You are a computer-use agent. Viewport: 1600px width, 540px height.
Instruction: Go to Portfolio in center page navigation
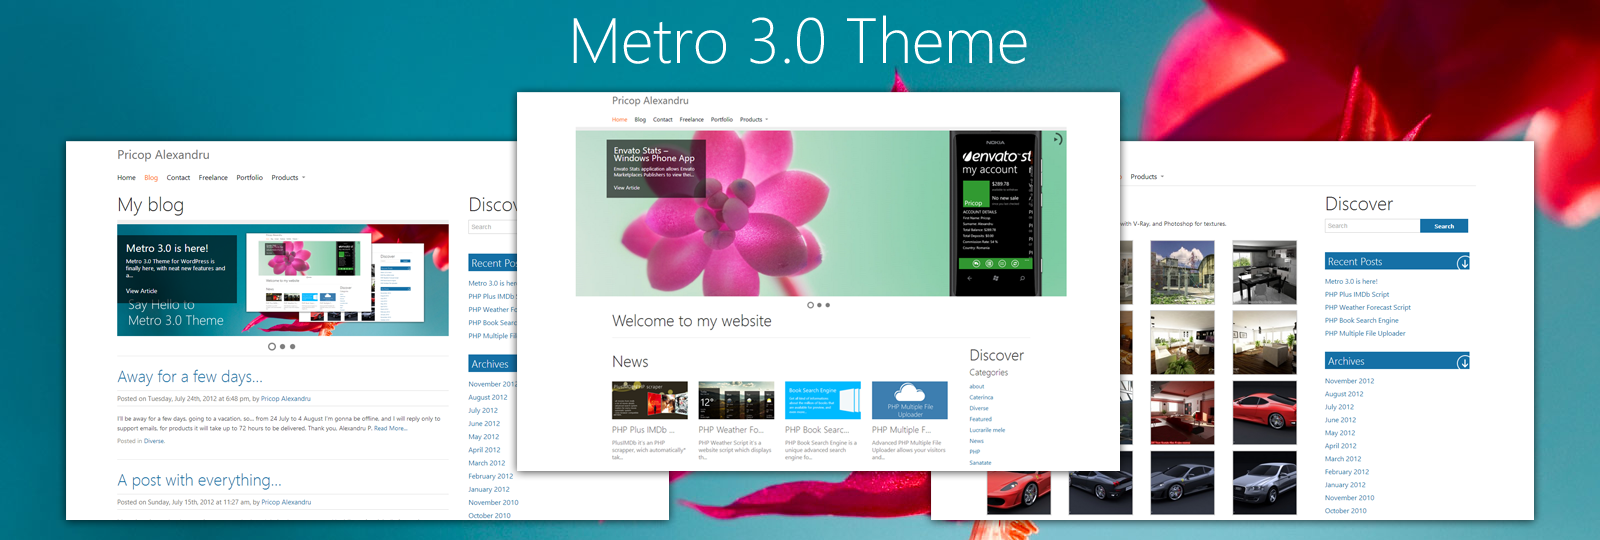tap(721, 120)
